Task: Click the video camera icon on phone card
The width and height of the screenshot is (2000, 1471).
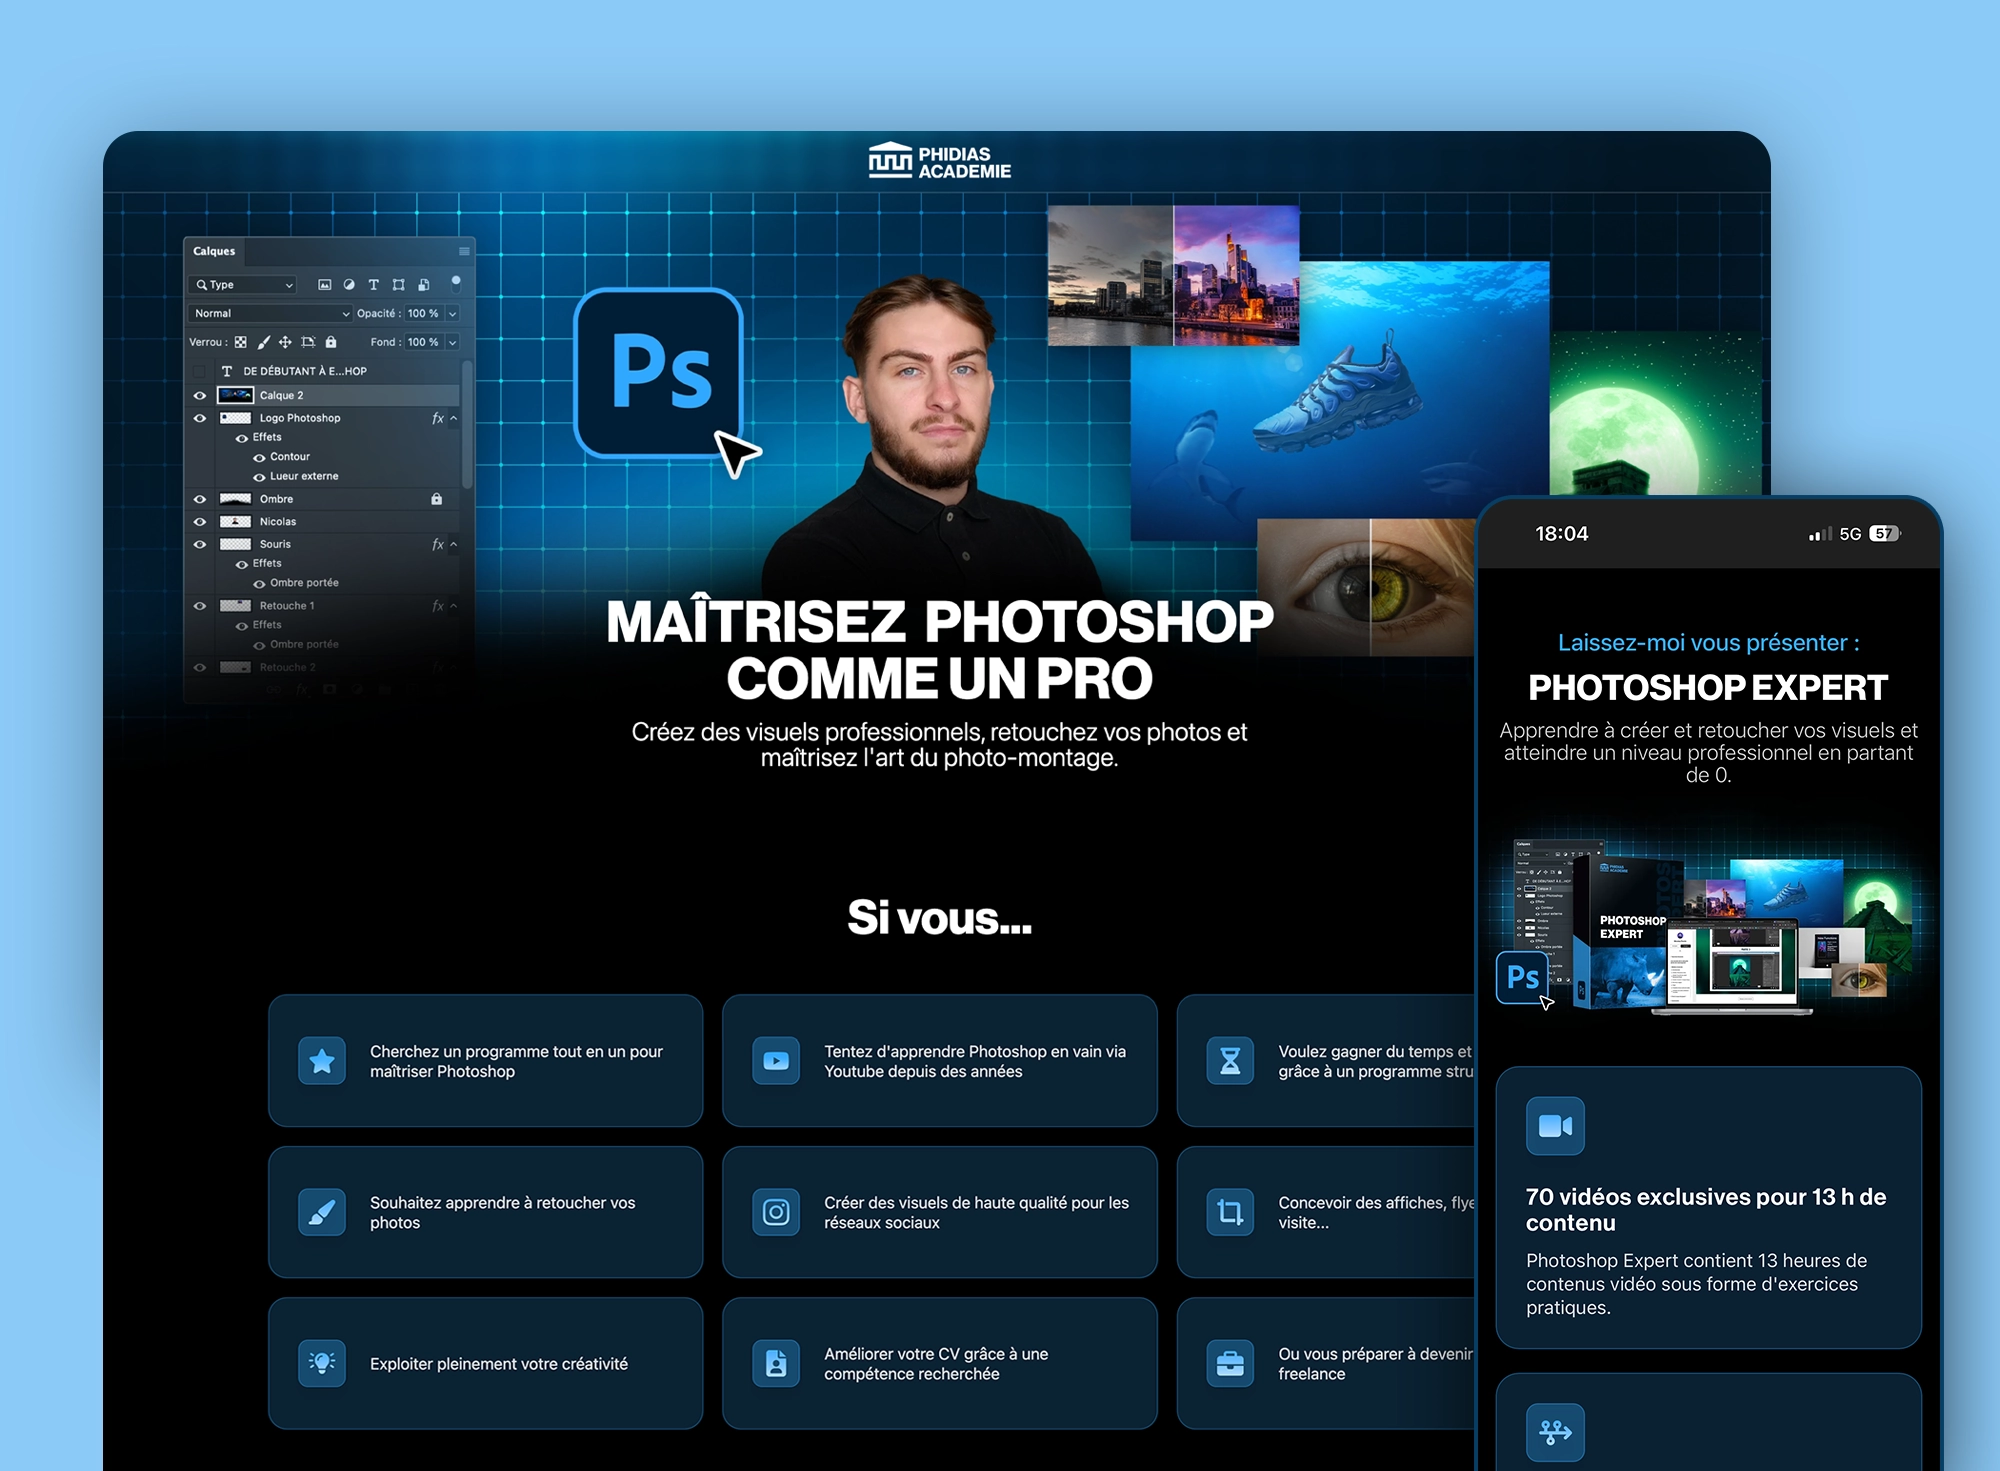Action: 1555,1126
